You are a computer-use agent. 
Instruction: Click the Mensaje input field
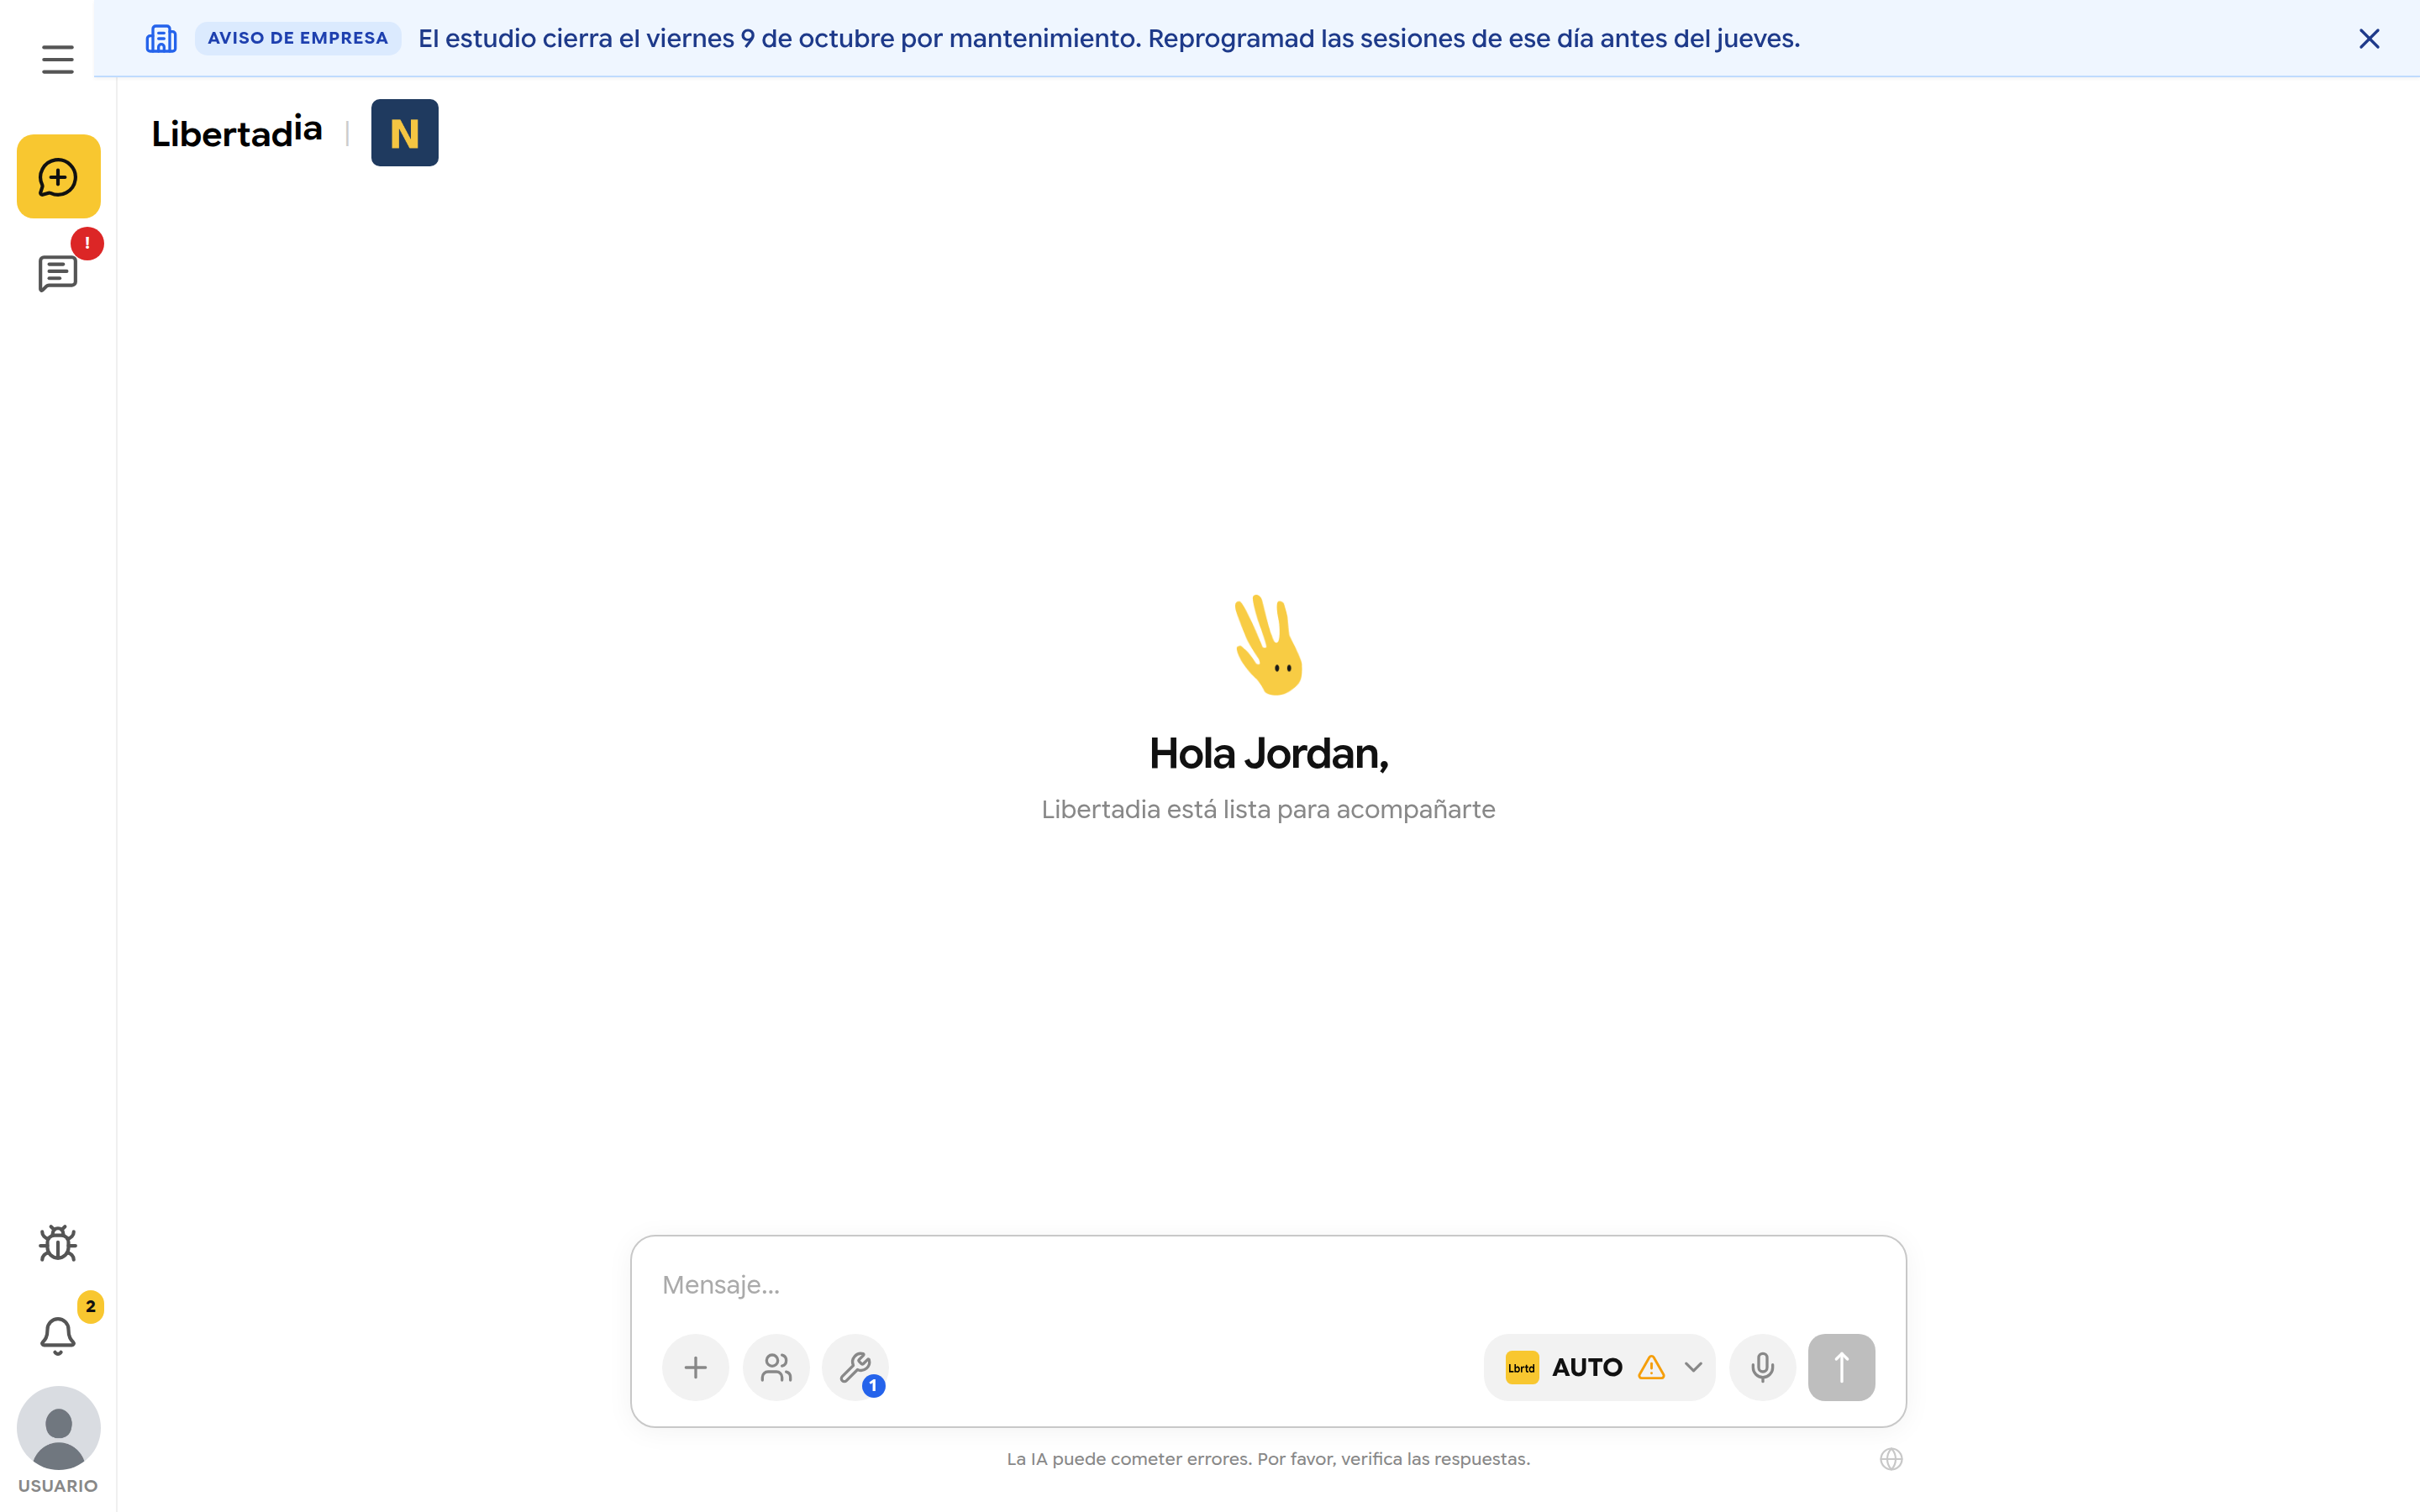click(1268, 1285)
